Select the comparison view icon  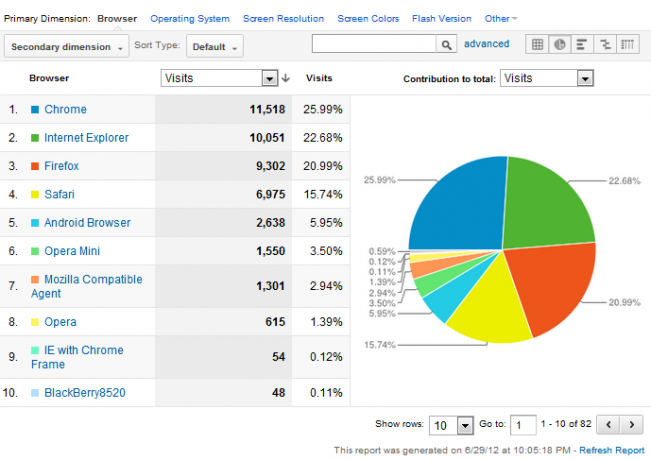605,44
